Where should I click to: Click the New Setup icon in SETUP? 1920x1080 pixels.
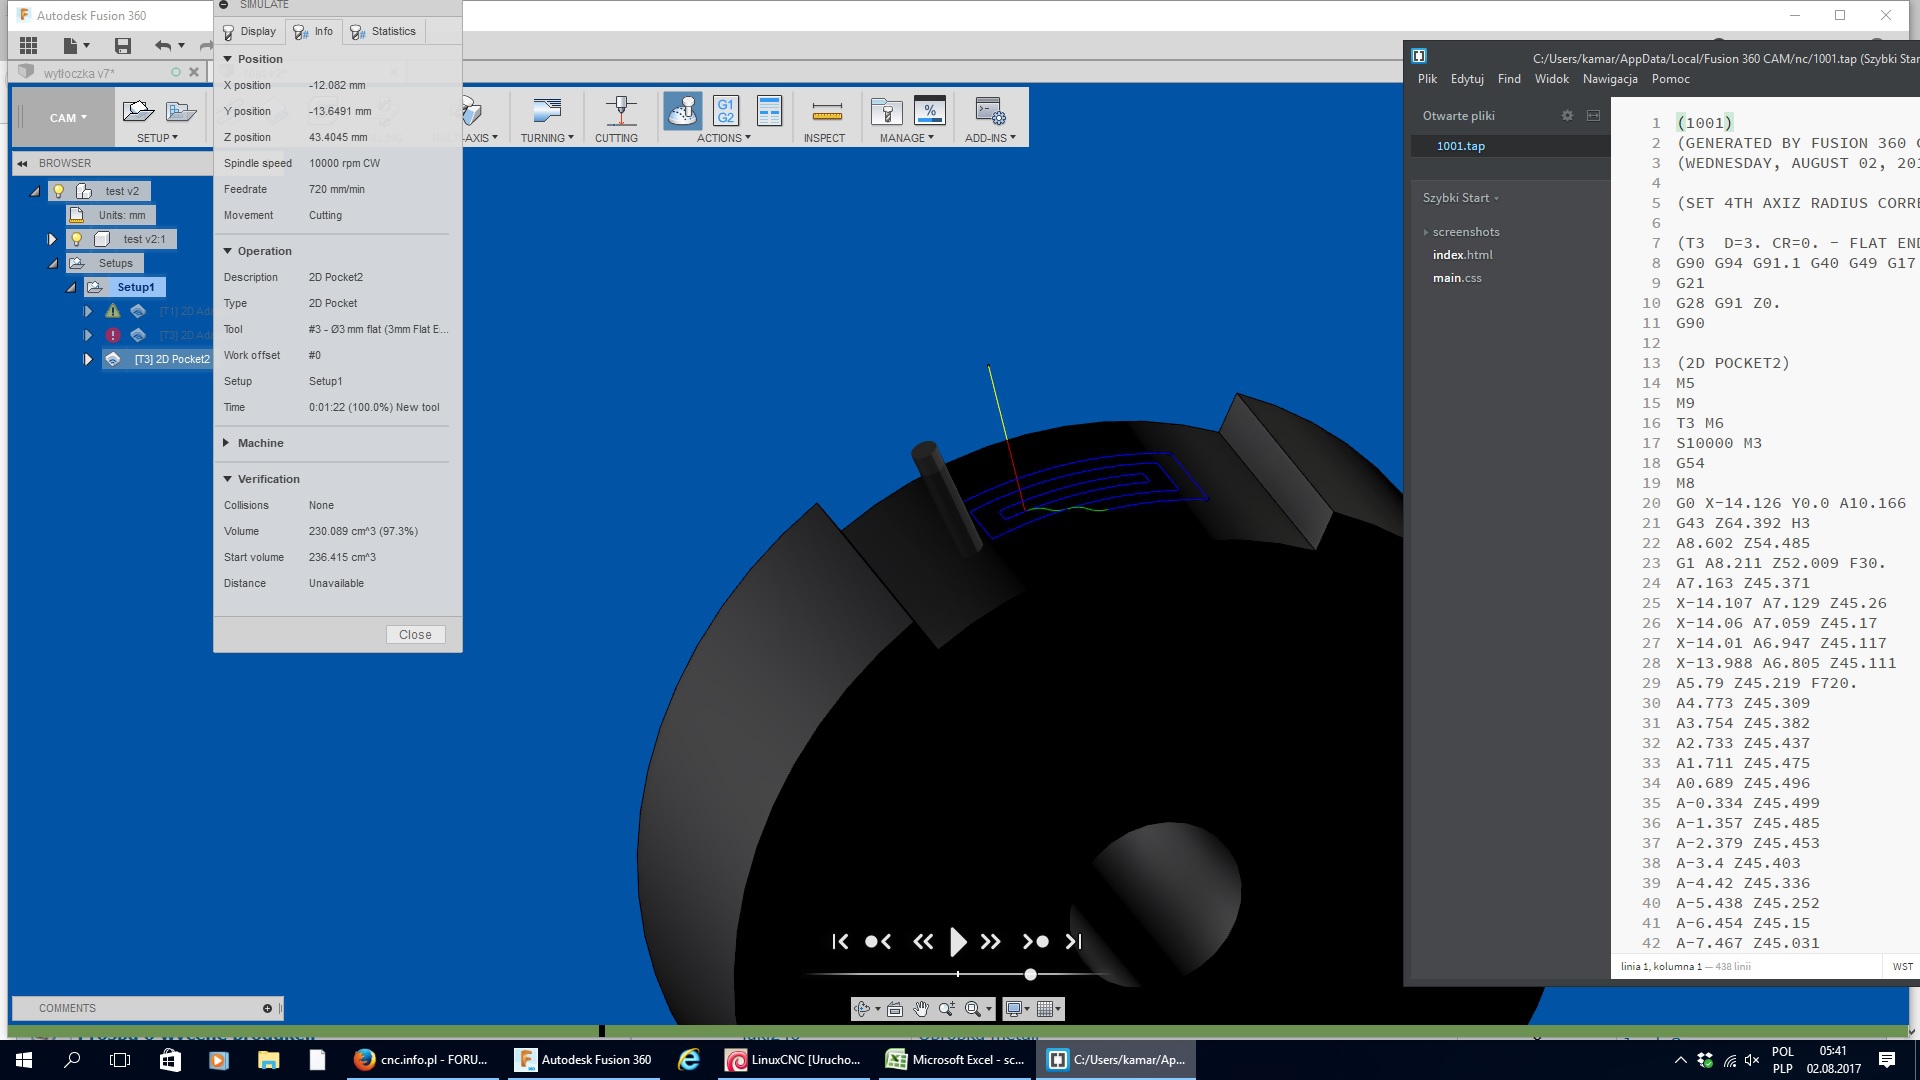pos(138,111)
